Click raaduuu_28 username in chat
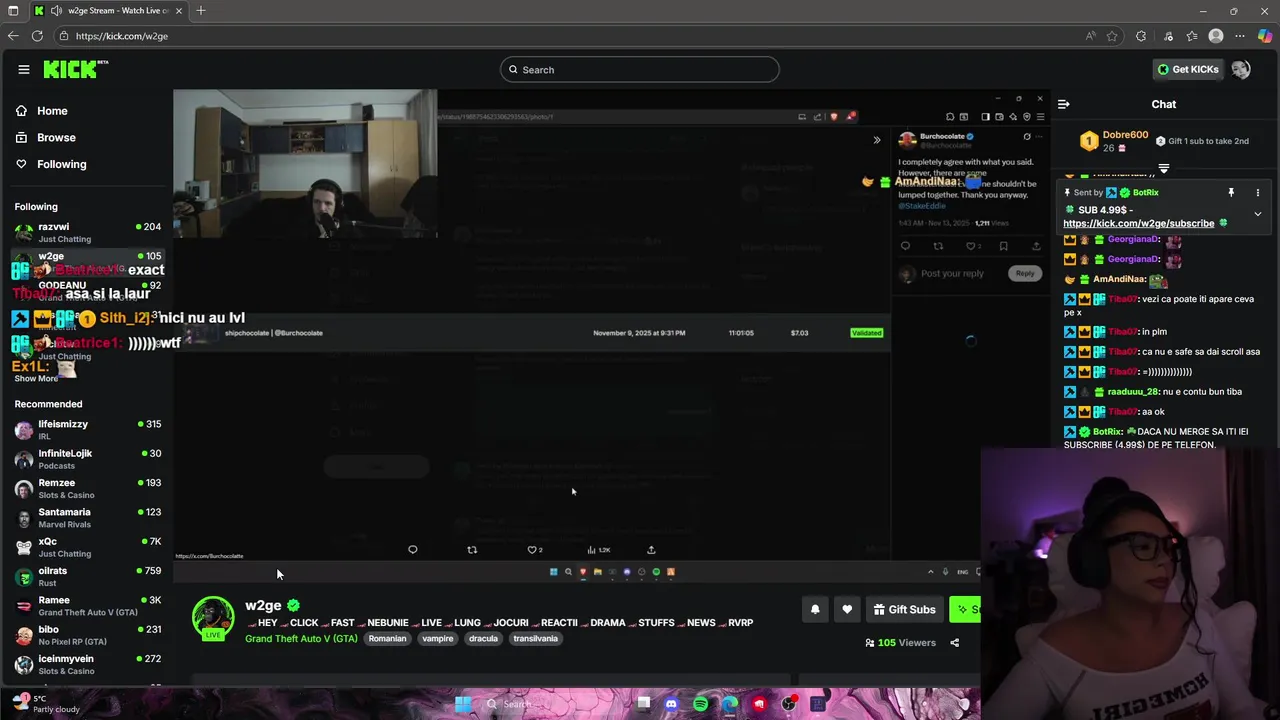This screenshot has height=720, width=1280. [1132, 392]
